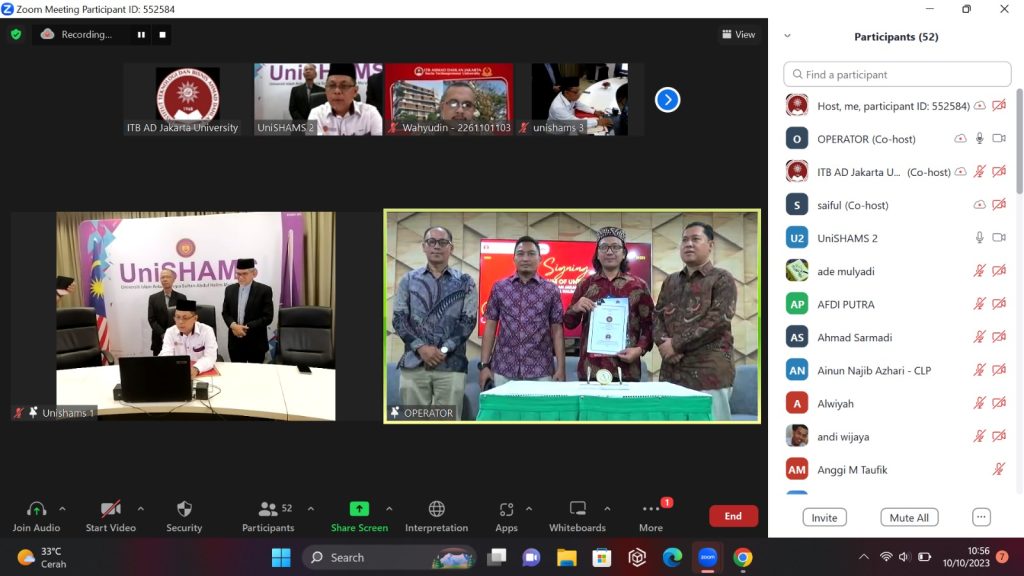
Task: Open the participants panel more options (...)
Action: click(981, 517)
